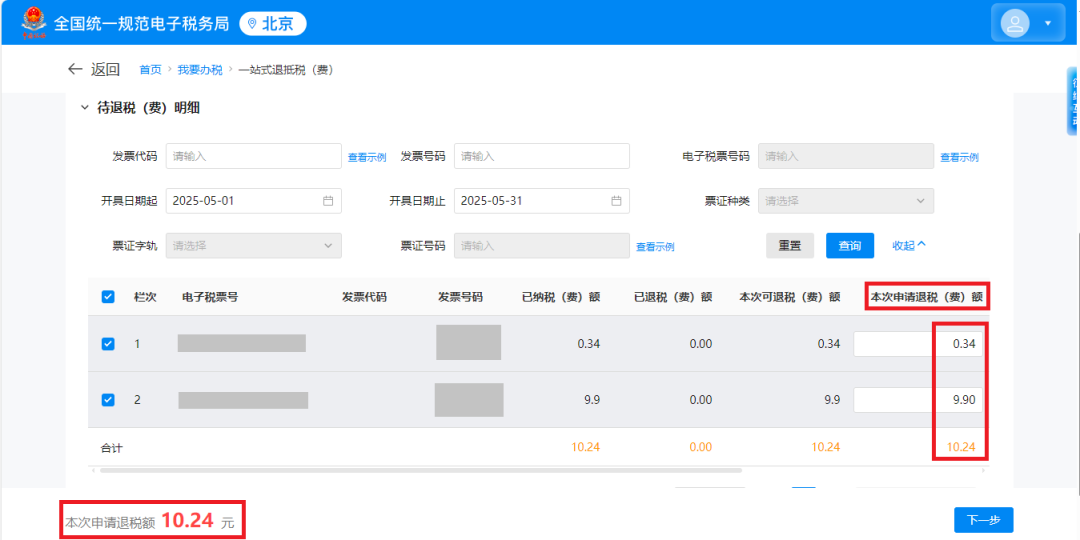
Task: Click the 下一步 next step button
Action: [984, 520]
